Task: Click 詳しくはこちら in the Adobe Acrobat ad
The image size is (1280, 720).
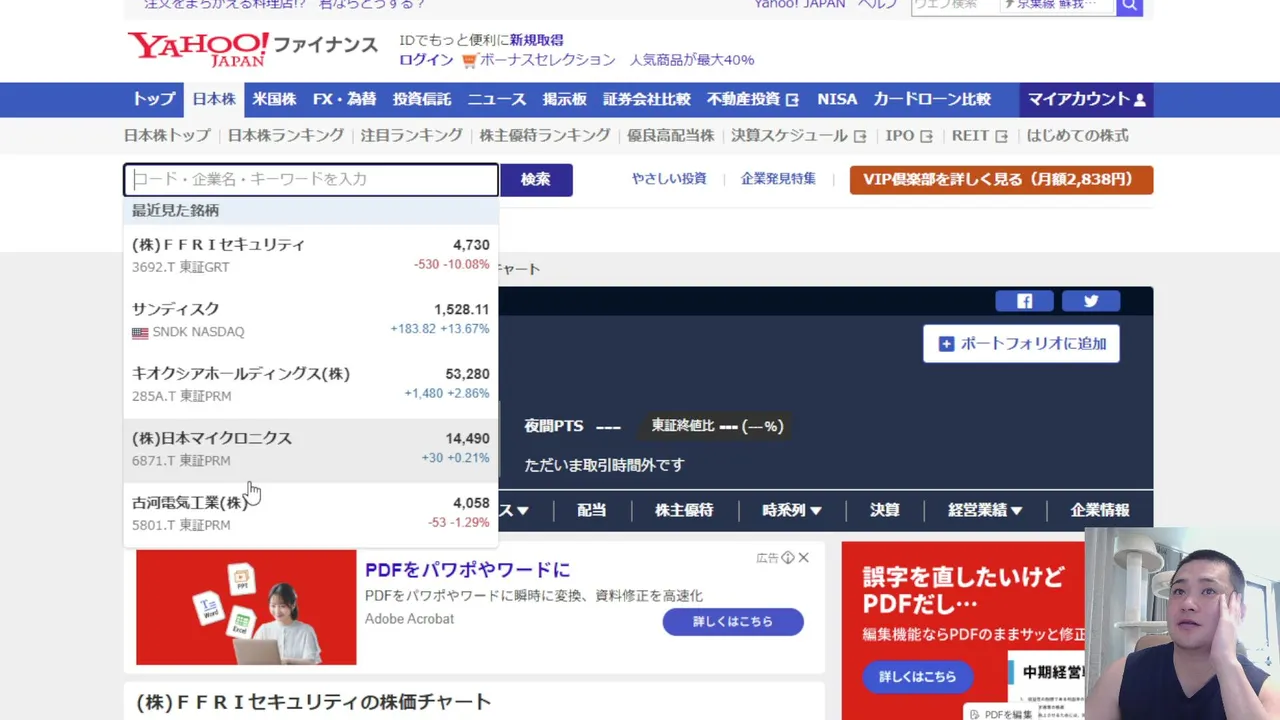Action: coord(733,621)
